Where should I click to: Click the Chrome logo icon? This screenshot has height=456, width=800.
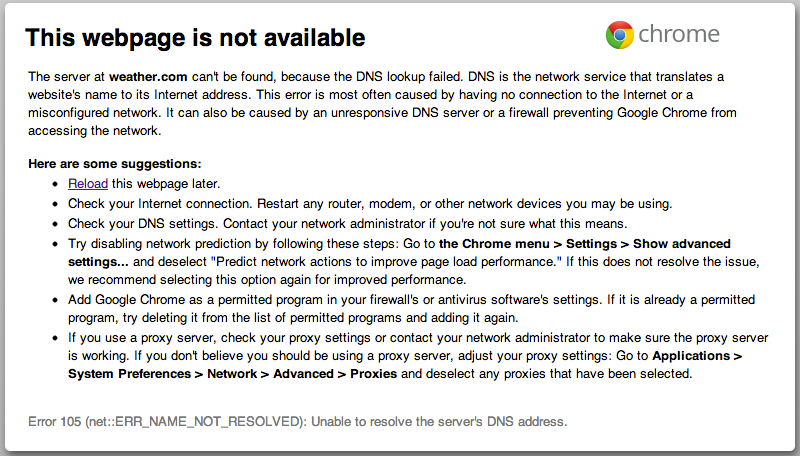[619, 35]
